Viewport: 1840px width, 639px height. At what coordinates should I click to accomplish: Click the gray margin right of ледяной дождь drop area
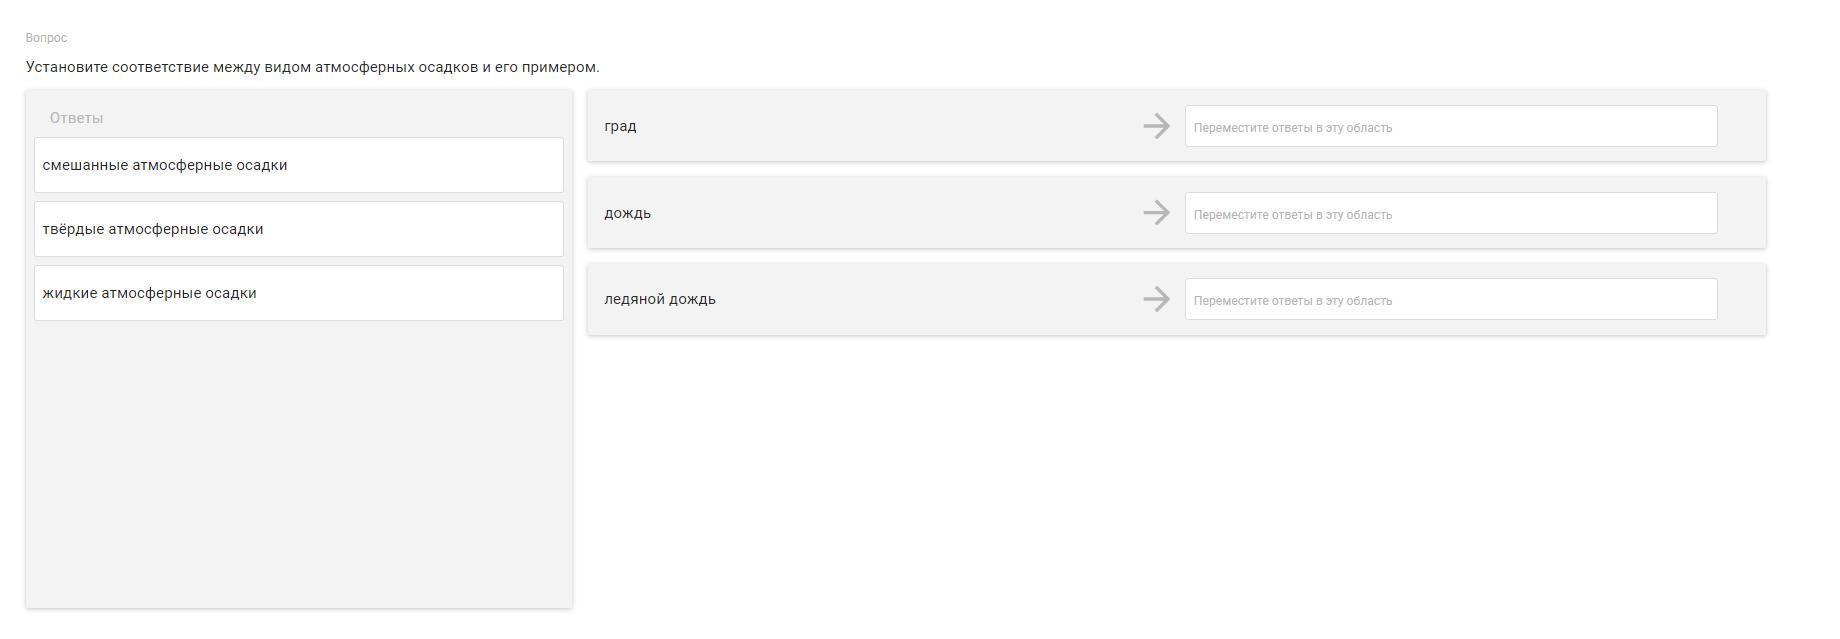1742,299
